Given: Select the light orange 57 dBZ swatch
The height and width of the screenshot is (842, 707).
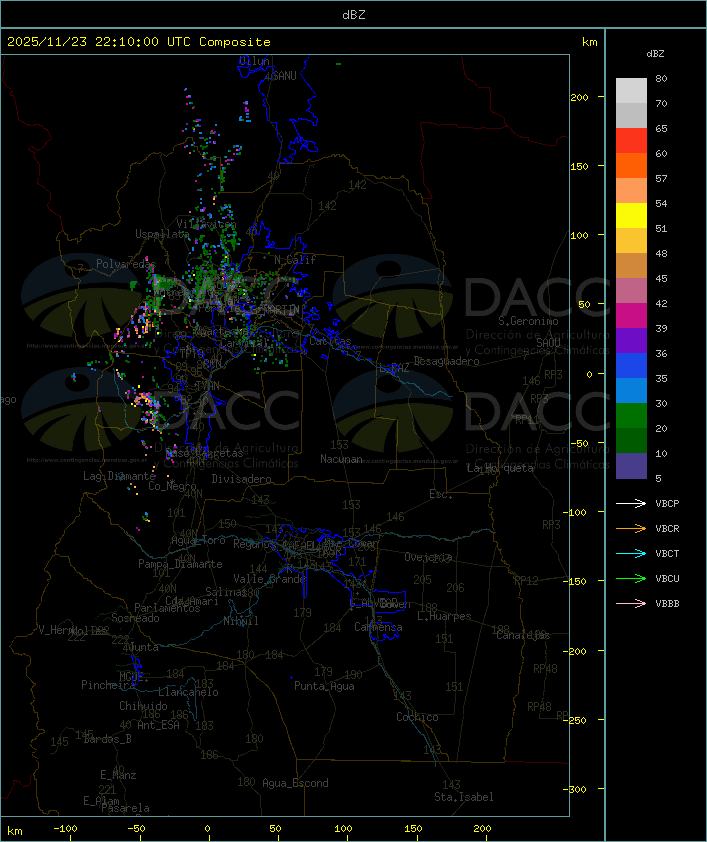Looking at the screenshot, I should click(x=631, y=191).
